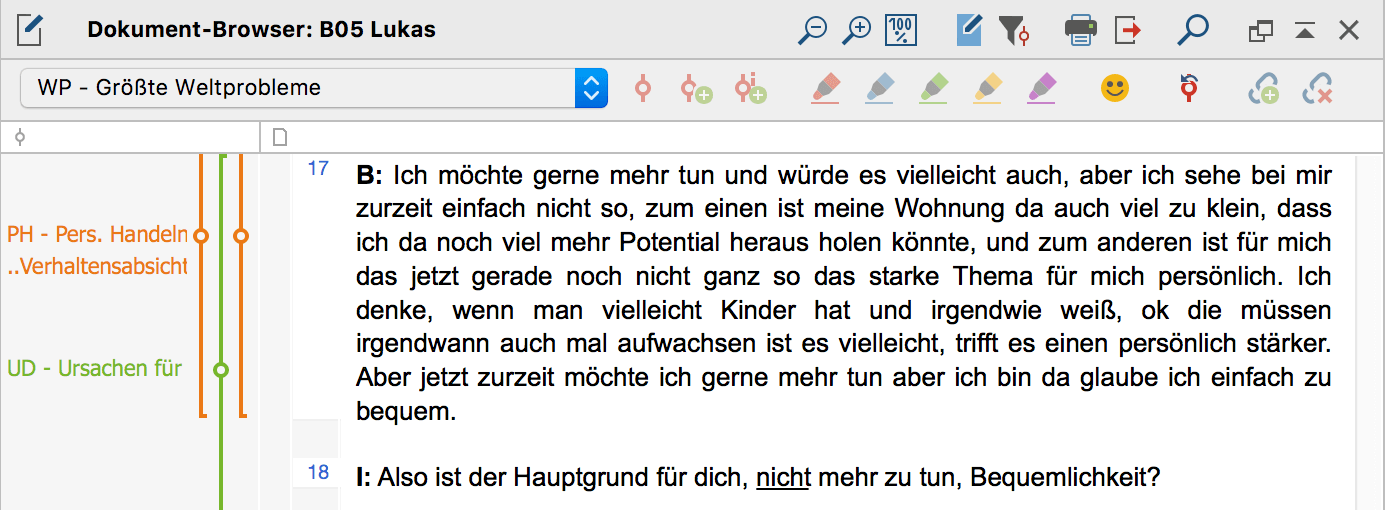Click the coding column header icon
This screenshot has width=1385, height=510.
pos(19,137)
